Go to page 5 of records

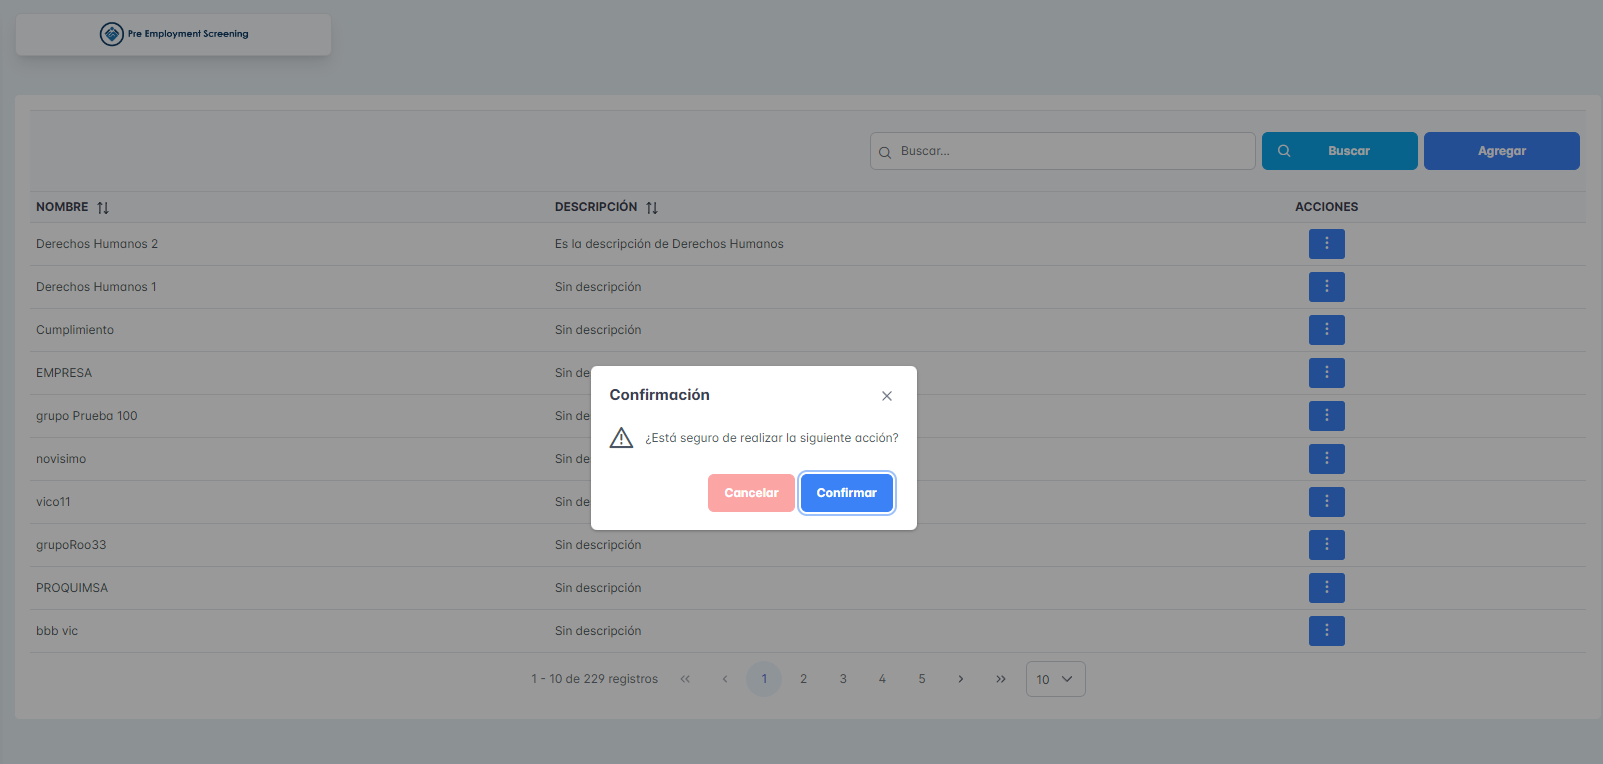click(x=922, y=679)
